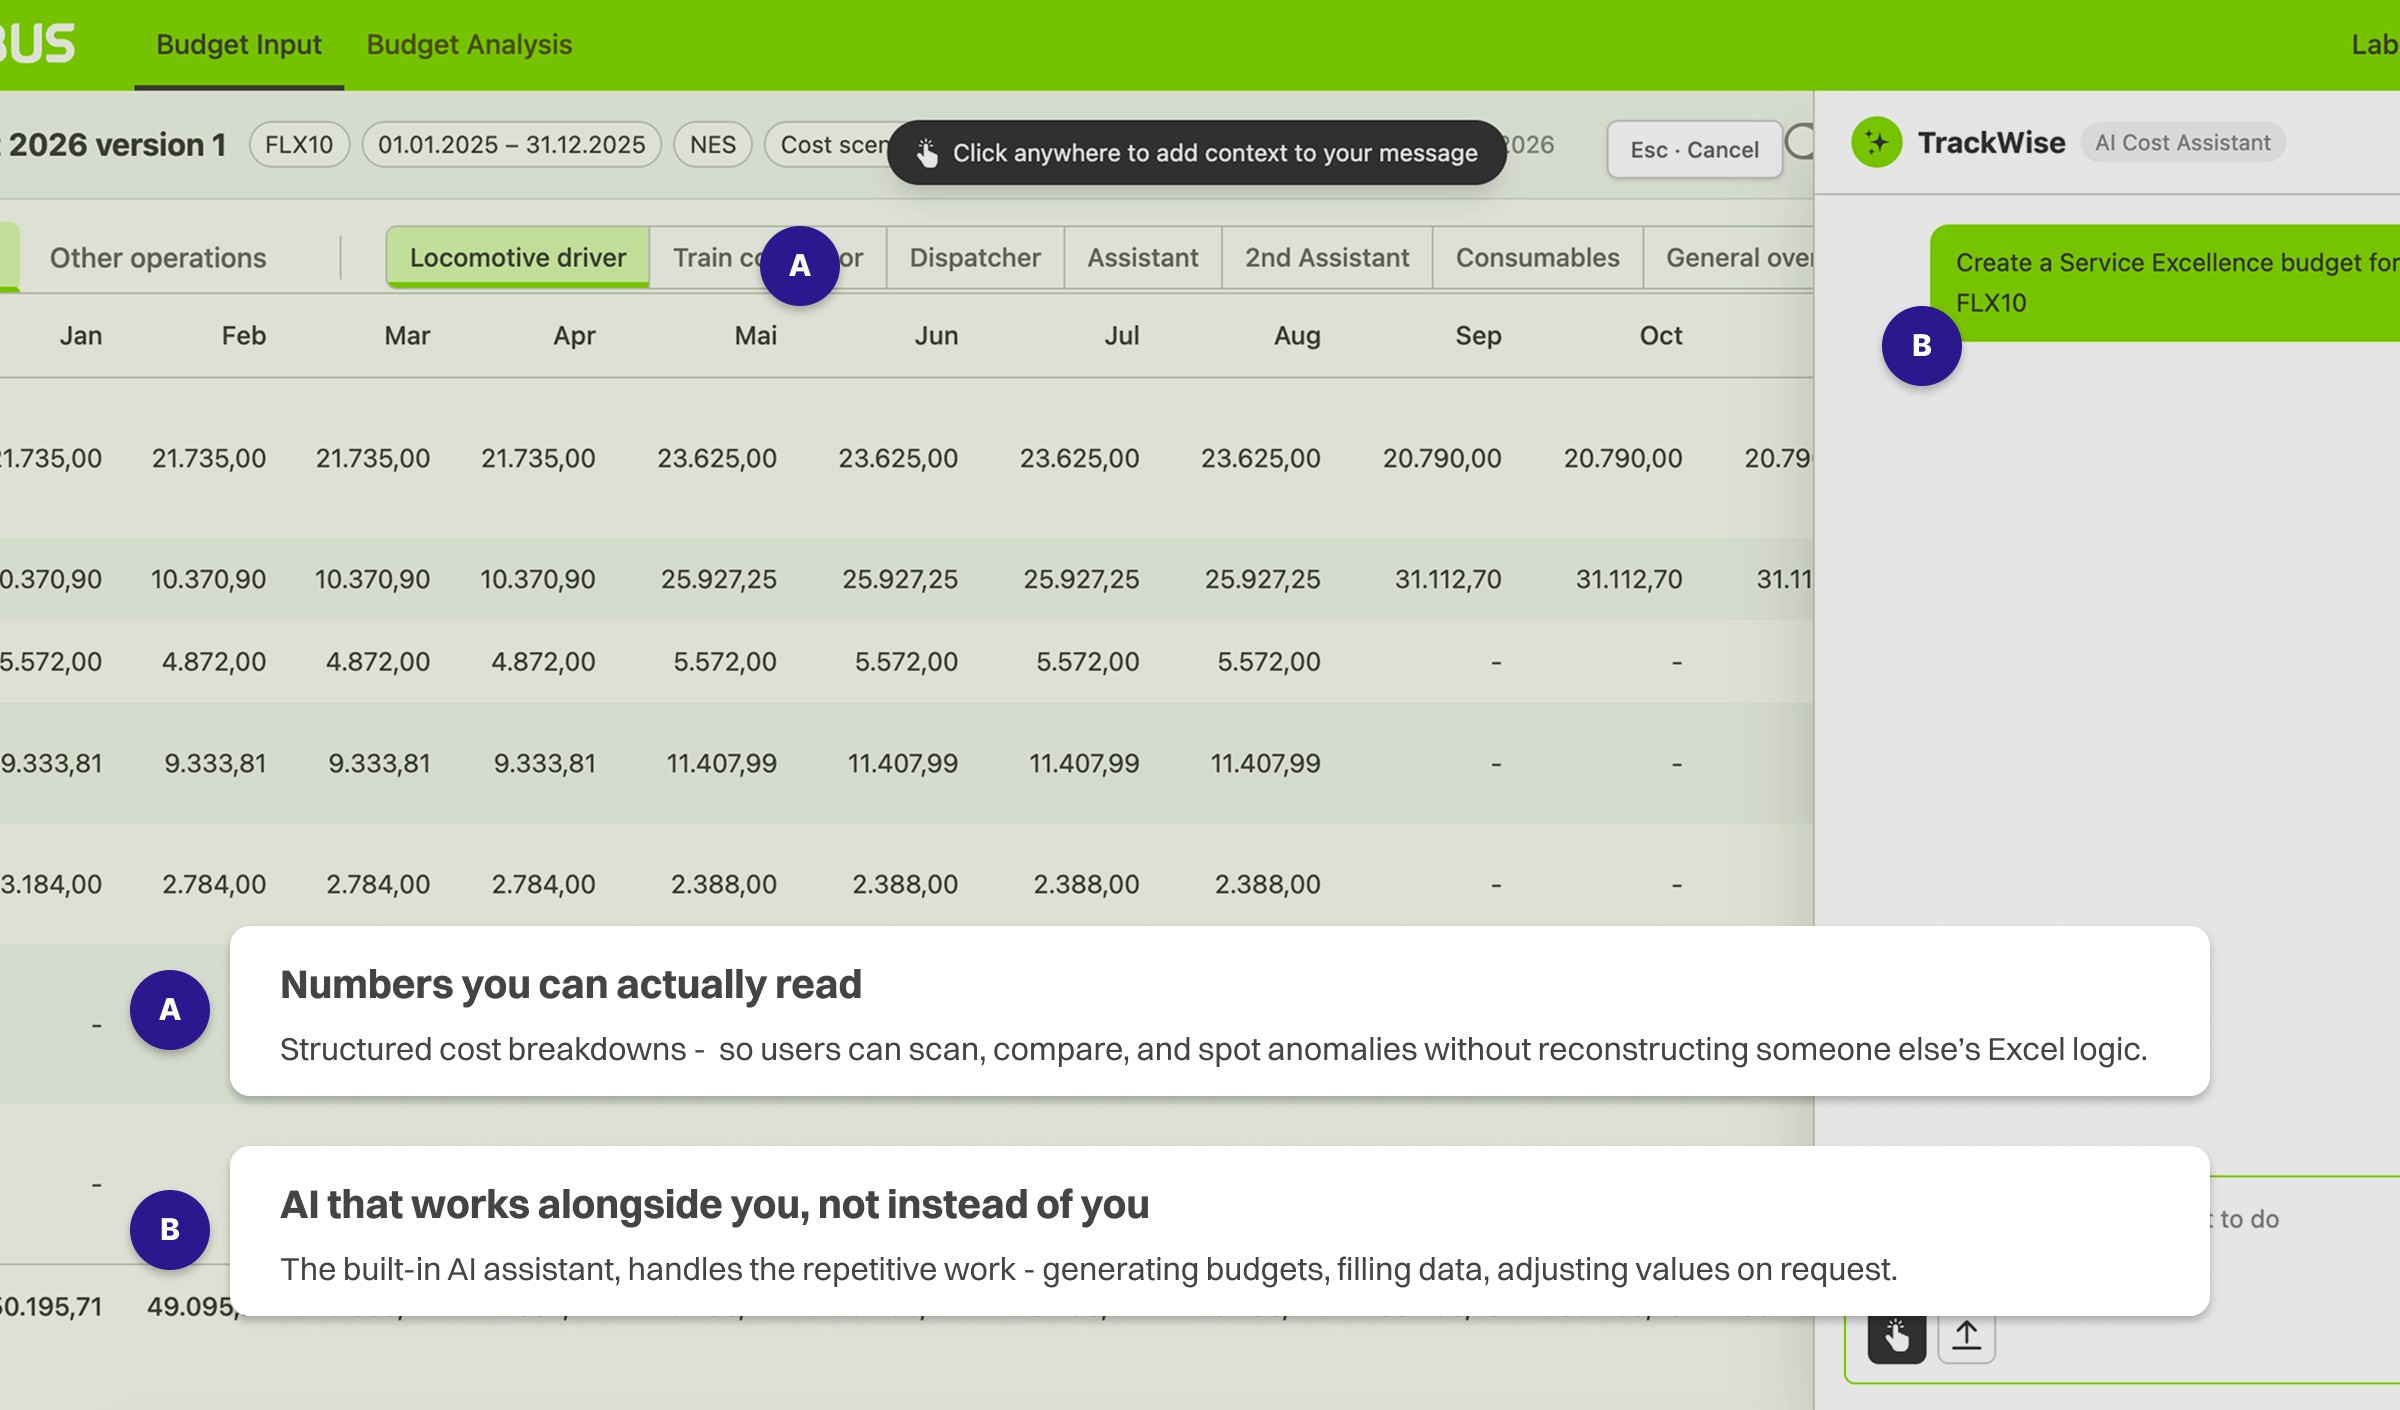Click the NES filter chip
Screen dimensions: 2400x1410
tap(712, 144)
